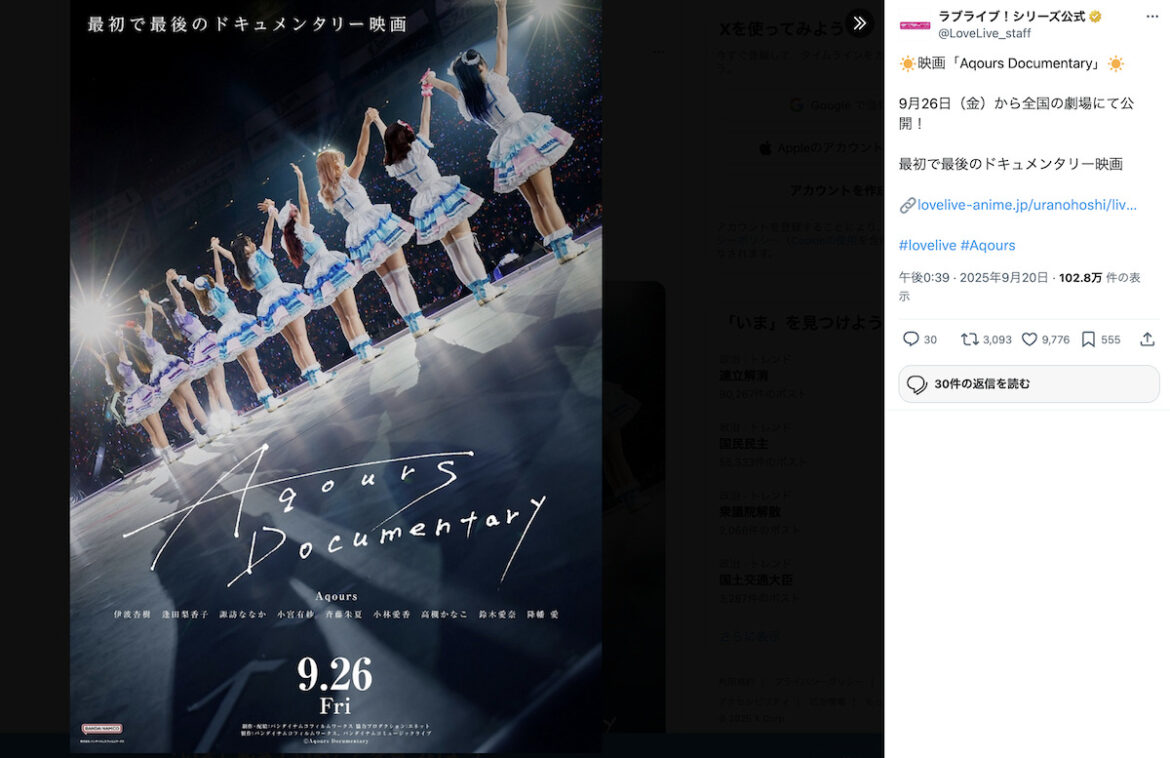This screenshot has width=1170, height=758.
Task: Open the LoveLive_staff profile avatar
Action: pyautogui.click(x=914, y=23)
